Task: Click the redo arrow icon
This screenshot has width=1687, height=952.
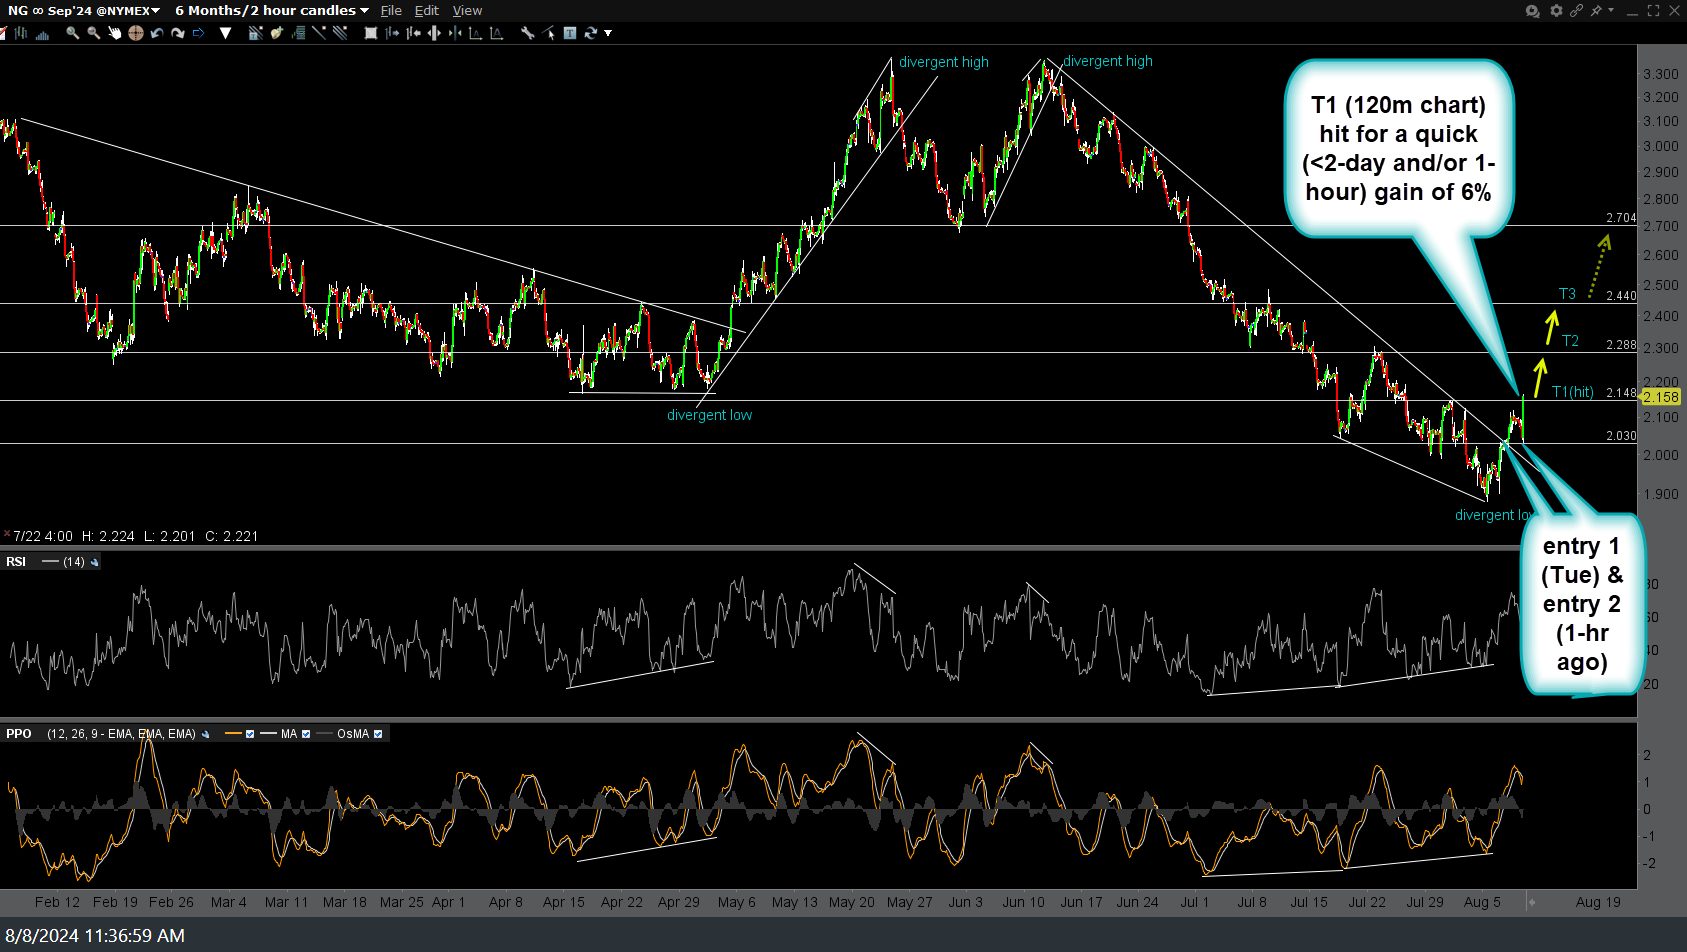Action: tap(178, 33)
